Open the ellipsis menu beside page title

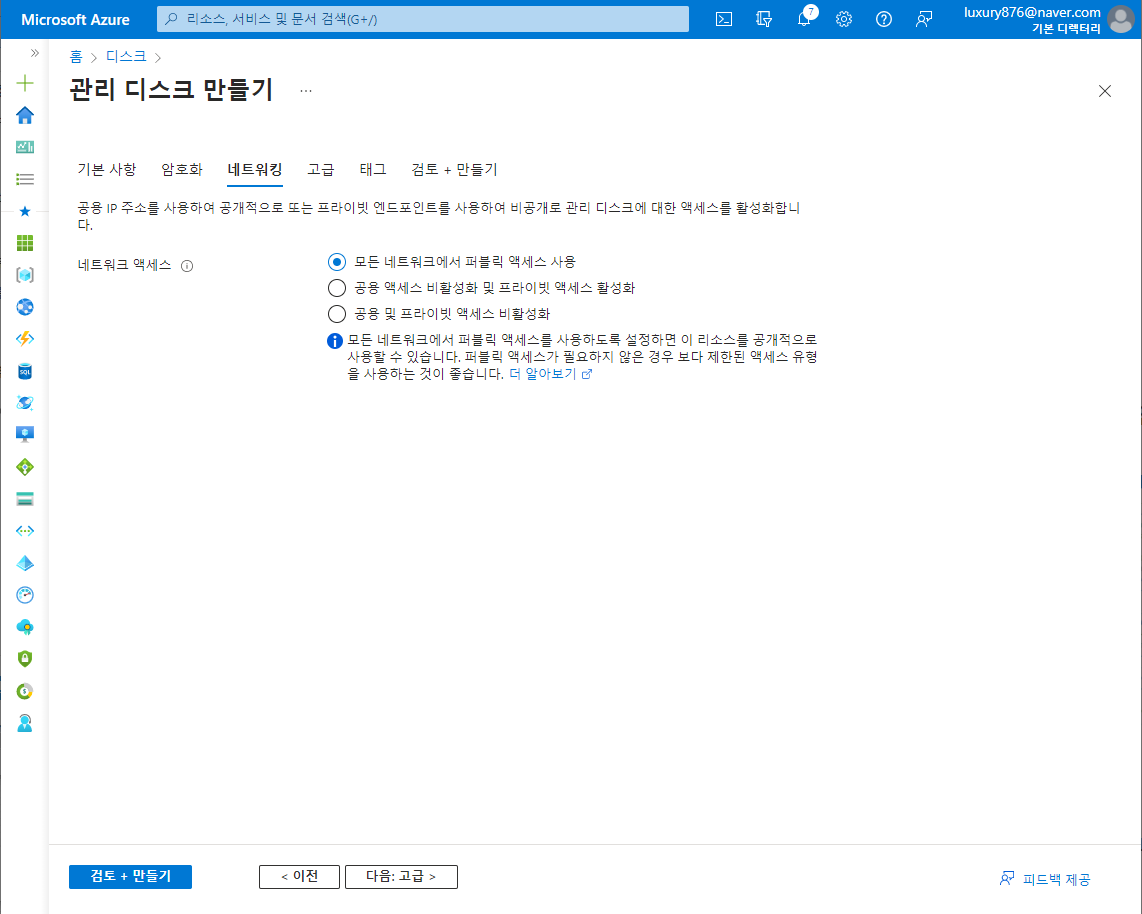[x=306, y=91]
